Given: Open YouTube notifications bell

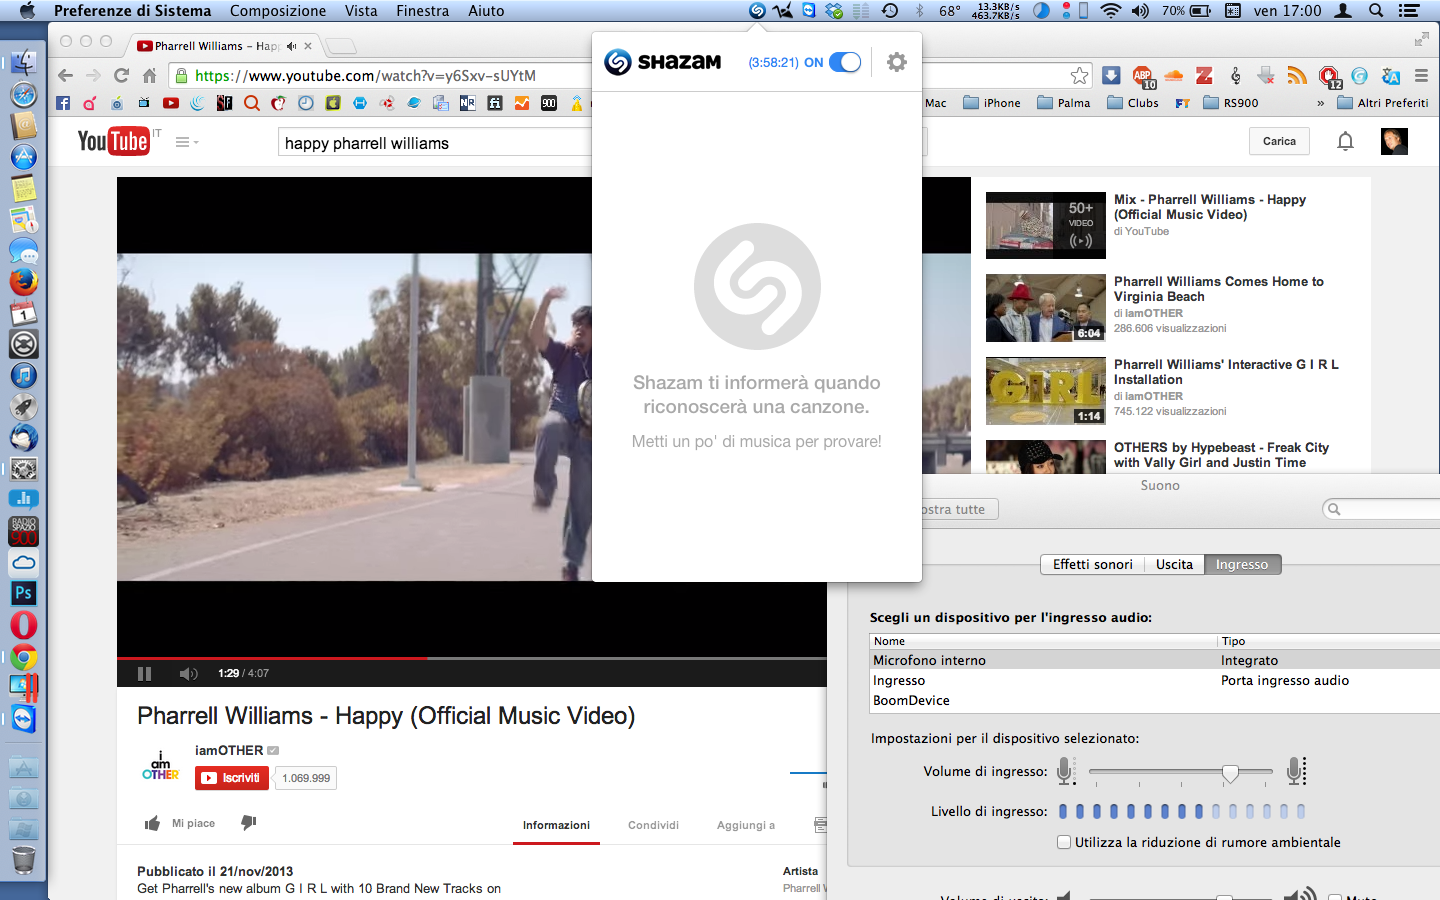Looking at the screenshot, I should [x=1345, y=141].
